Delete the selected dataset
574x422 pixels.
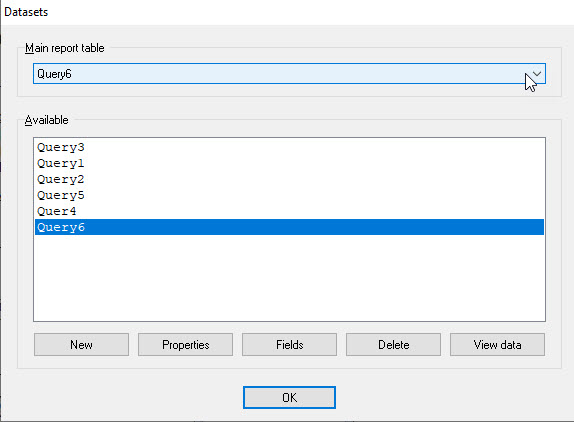point(394,344)
